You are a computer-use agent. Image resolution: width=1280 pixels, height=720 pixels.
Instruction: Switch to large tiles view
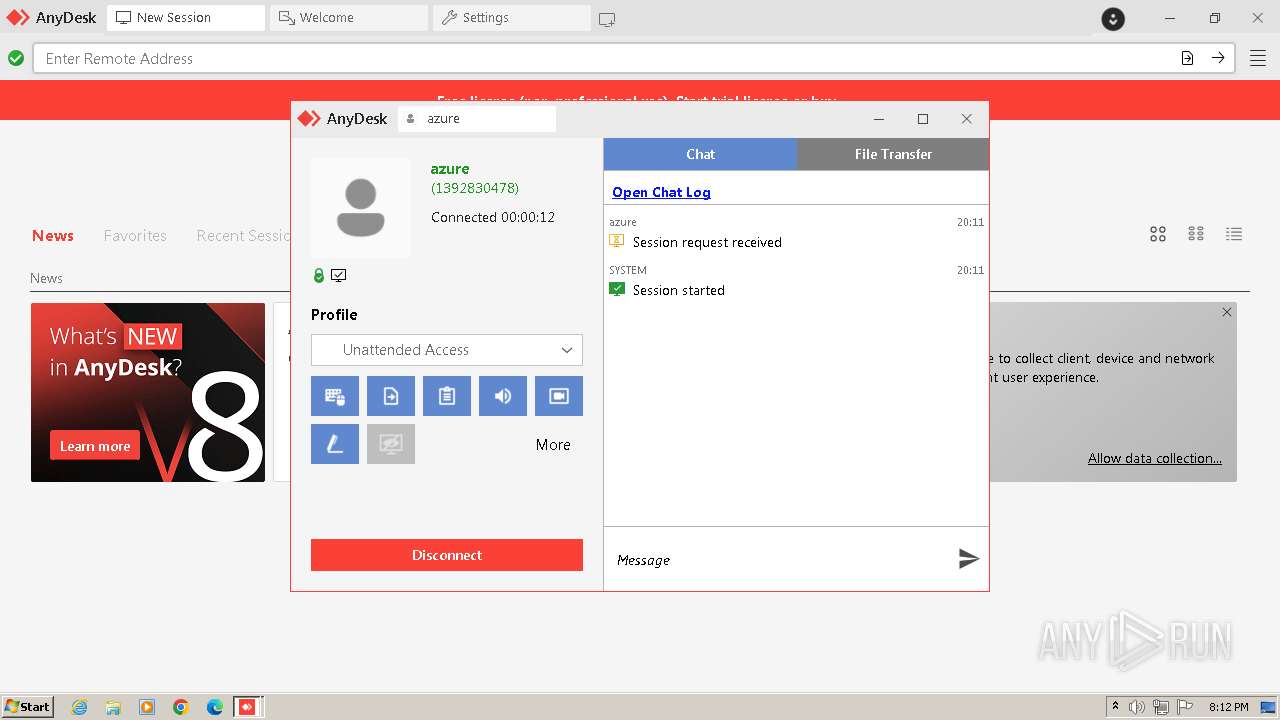(x=1158, y=234)
